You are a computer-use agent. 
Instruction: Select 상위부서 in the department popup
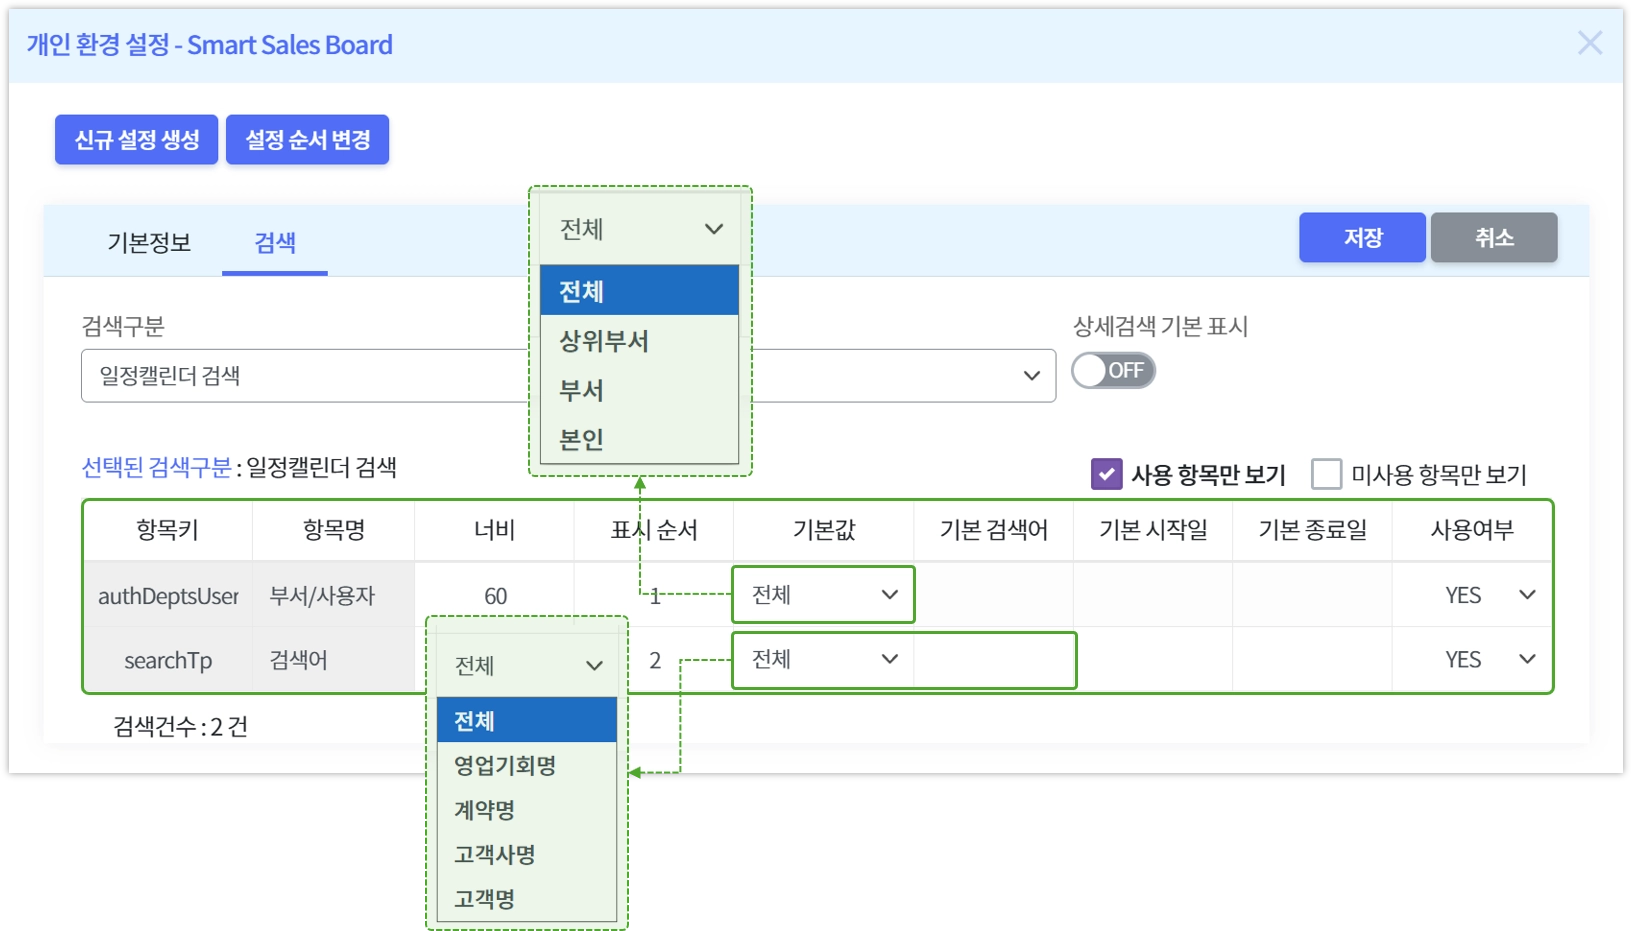point(639,341)
